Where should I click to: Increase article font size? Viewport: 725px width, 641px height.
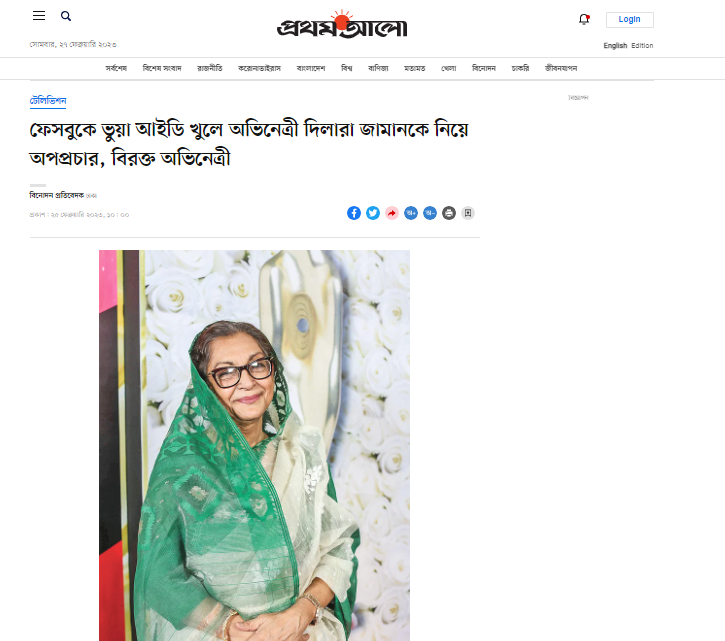point(411,213)
